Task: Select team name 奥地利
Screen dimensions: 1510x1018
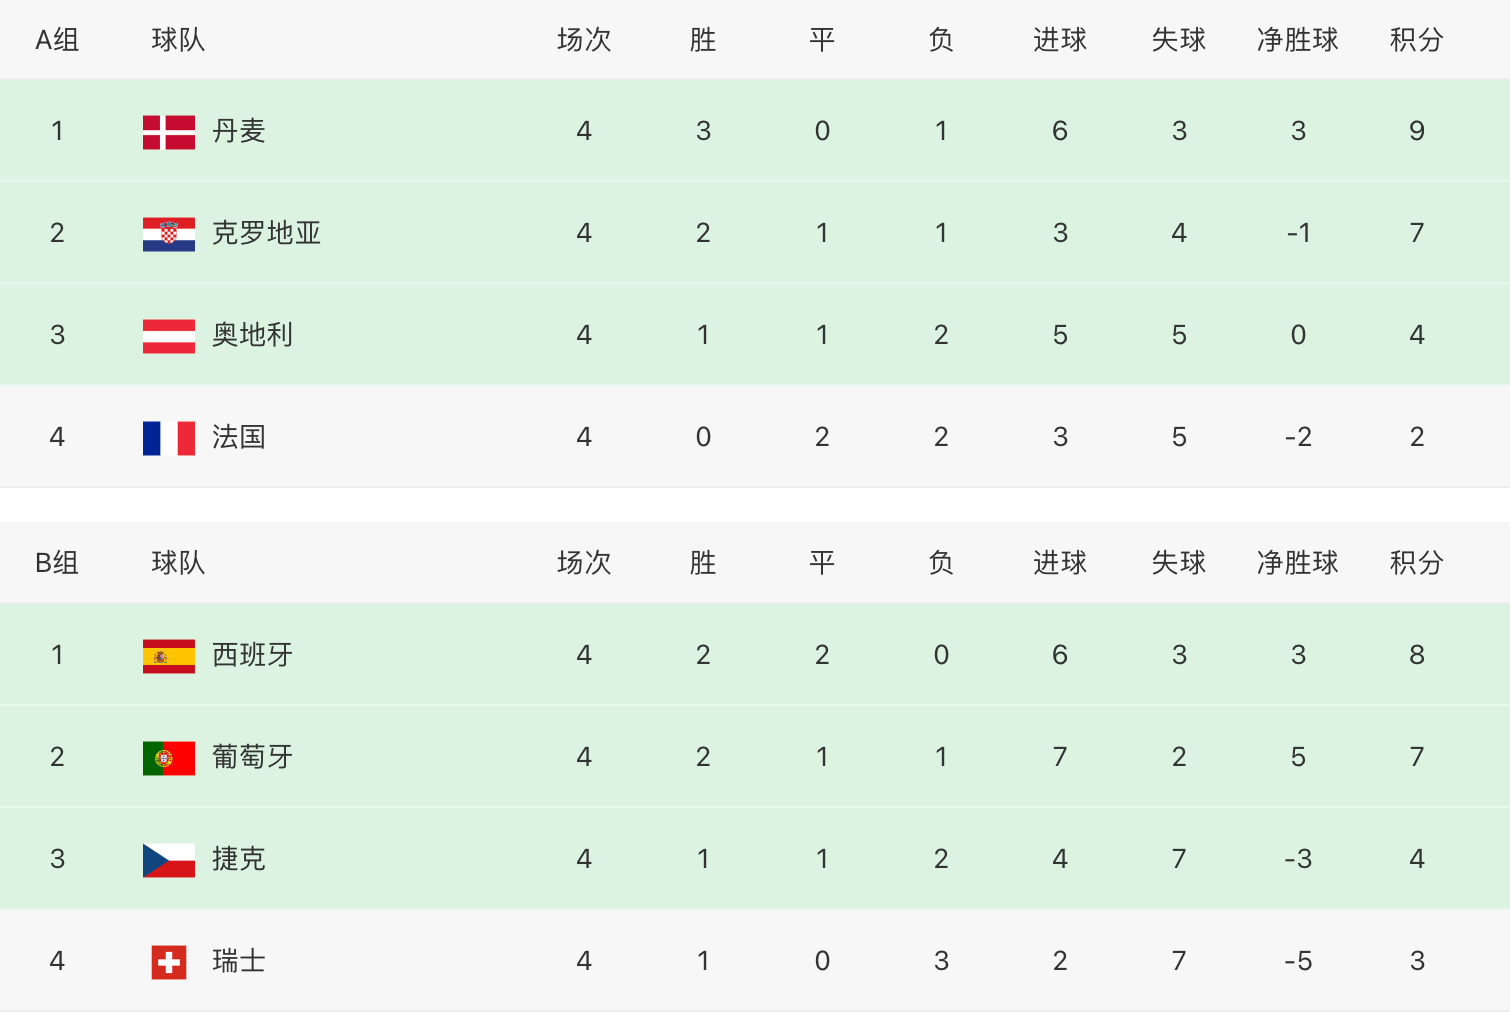Action: click(x=252, y=335)
